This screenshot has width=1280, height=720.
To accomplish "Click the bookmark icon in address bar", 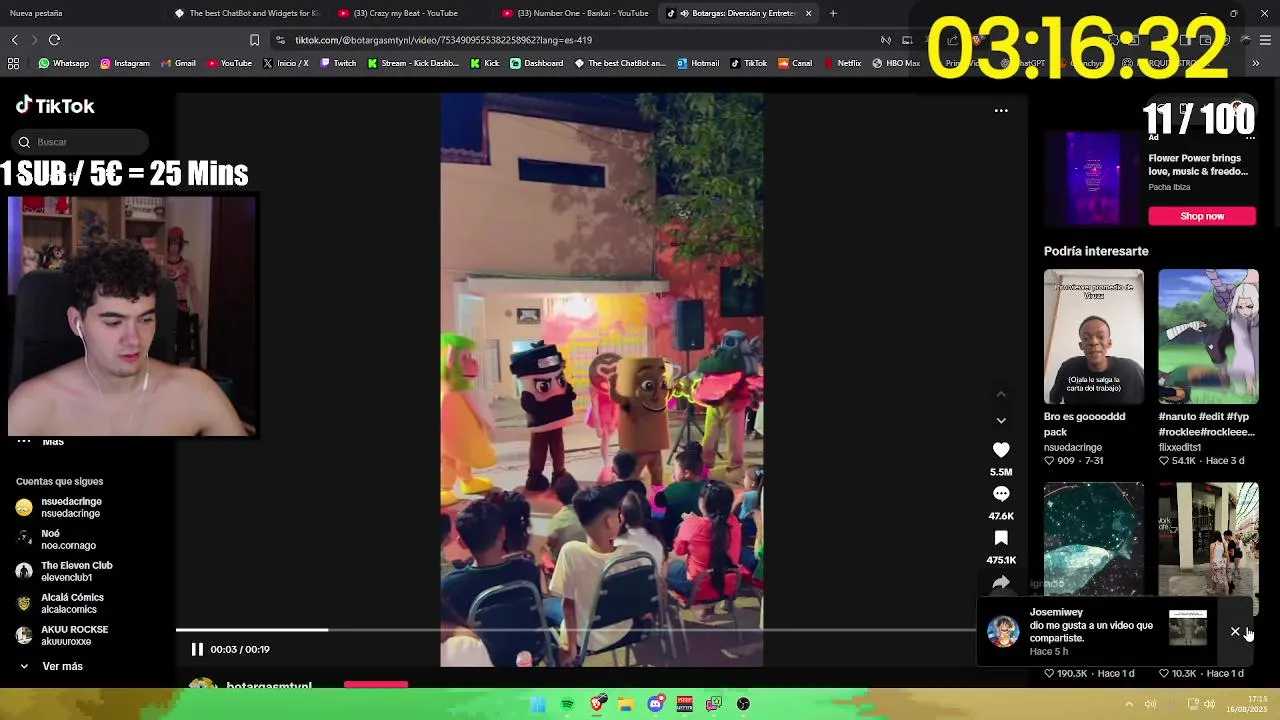I will 254,40.
